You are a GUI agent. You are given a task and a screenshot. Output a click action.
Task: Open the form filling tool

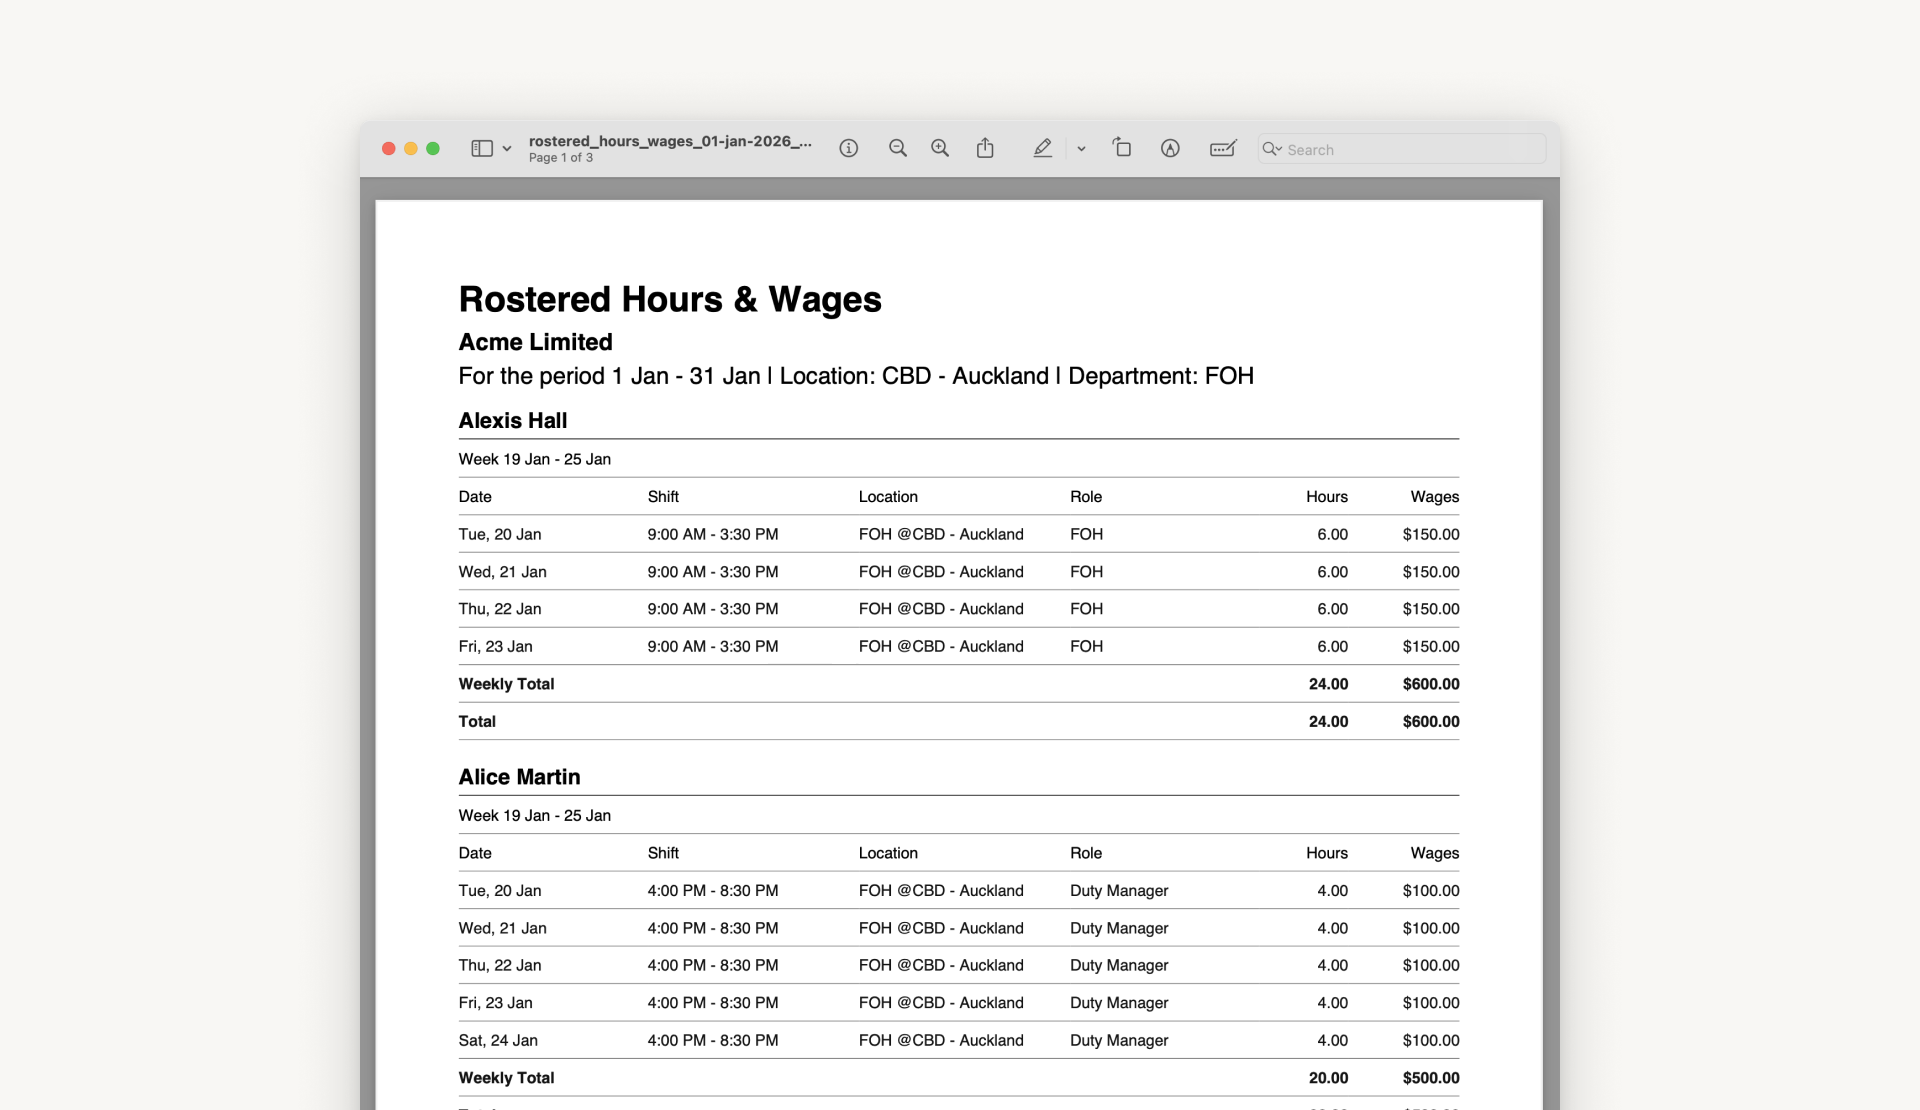1222,148
